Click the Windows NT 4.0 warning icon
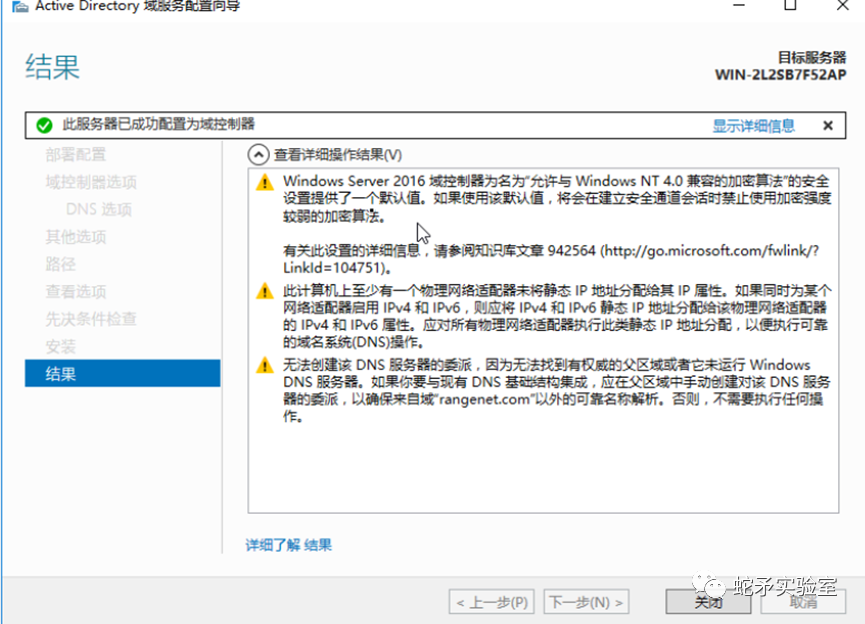 [265, 182]
